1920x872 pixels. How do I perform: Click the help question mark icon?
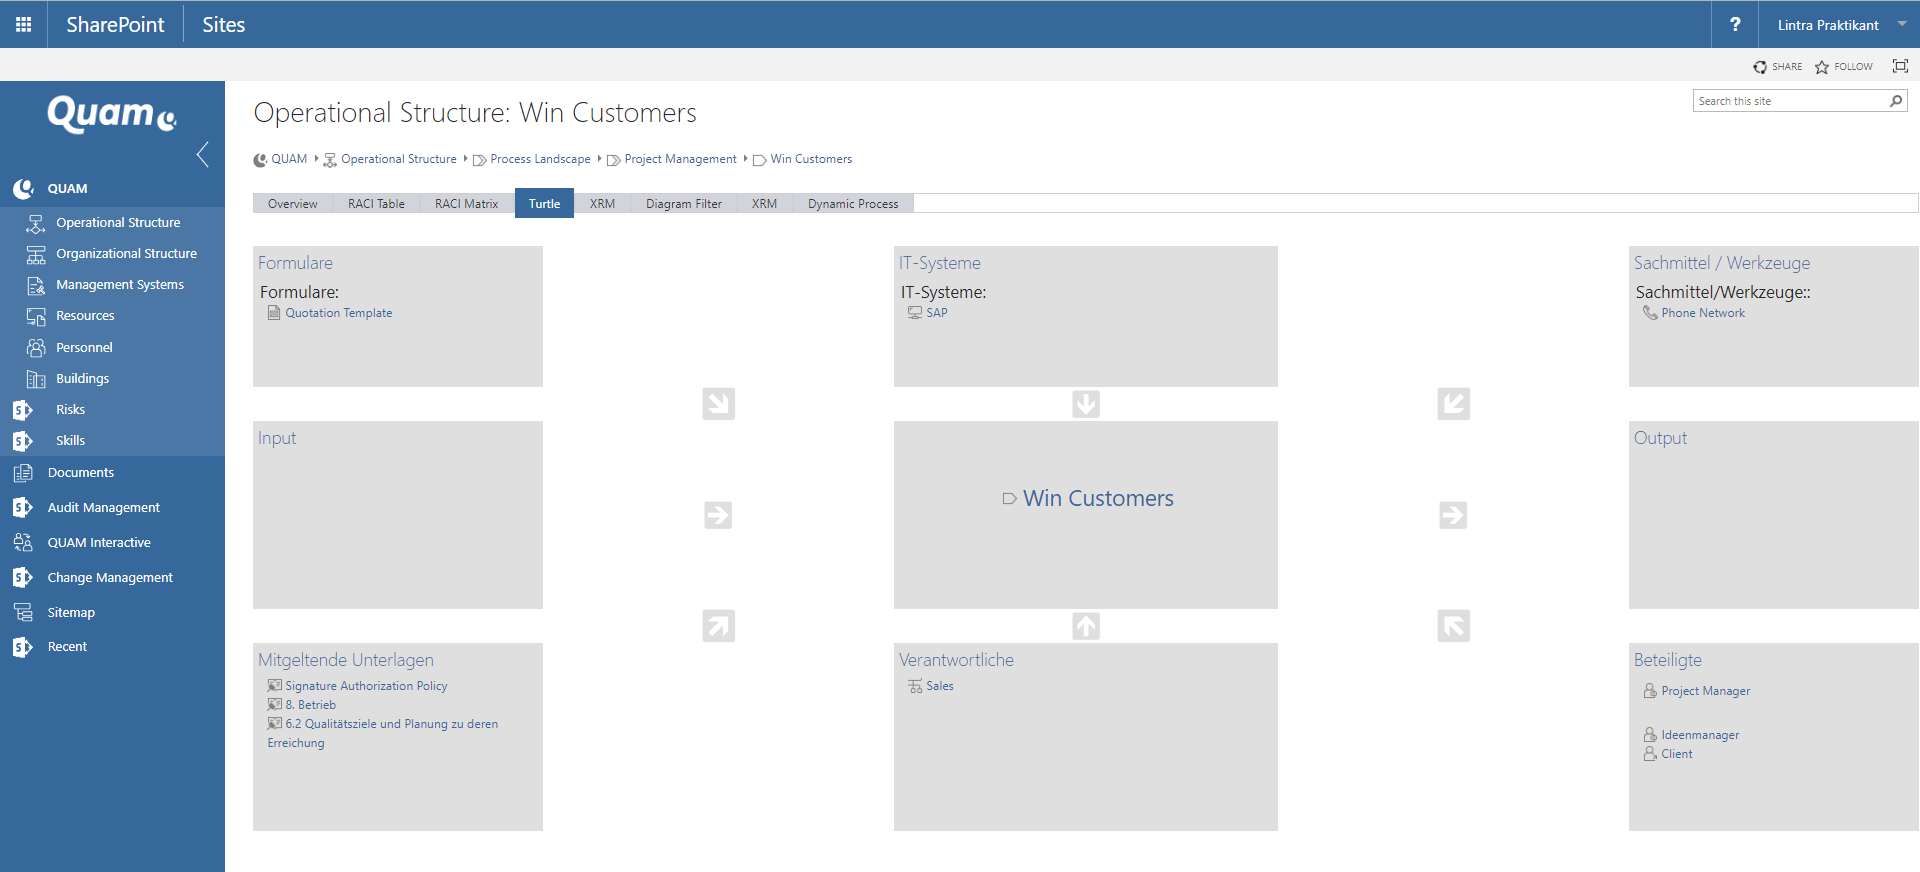tap(1735, 24)
